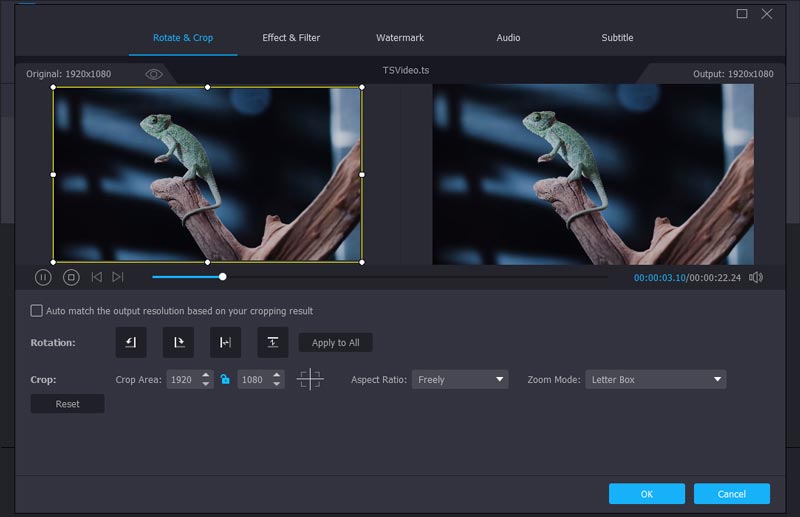
Task: Toggle the original preview eye icon
Action: coord(154,74)
